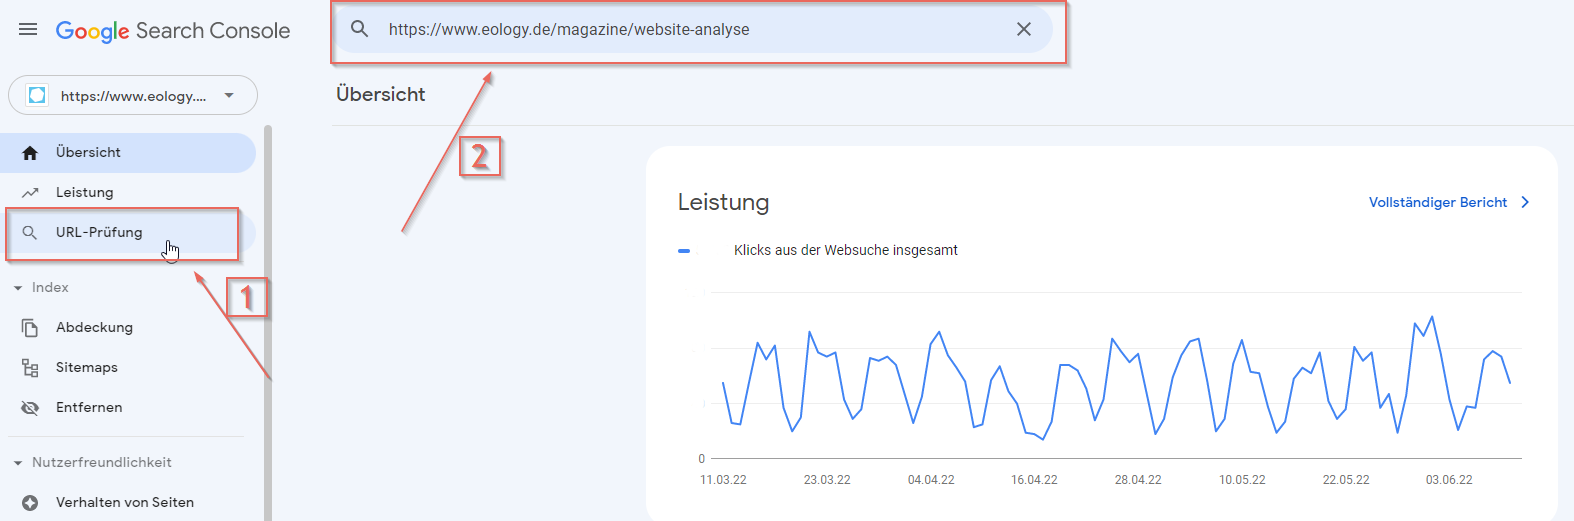Click the 22.05.22 axis date label
Screen dimensions: 1574x521
click(x=1346, y=480)
